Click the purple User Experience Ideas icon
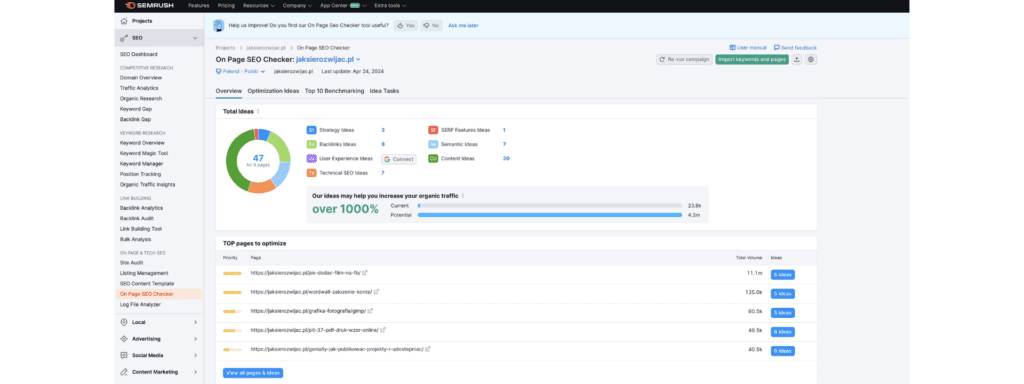 coord(311,159)
